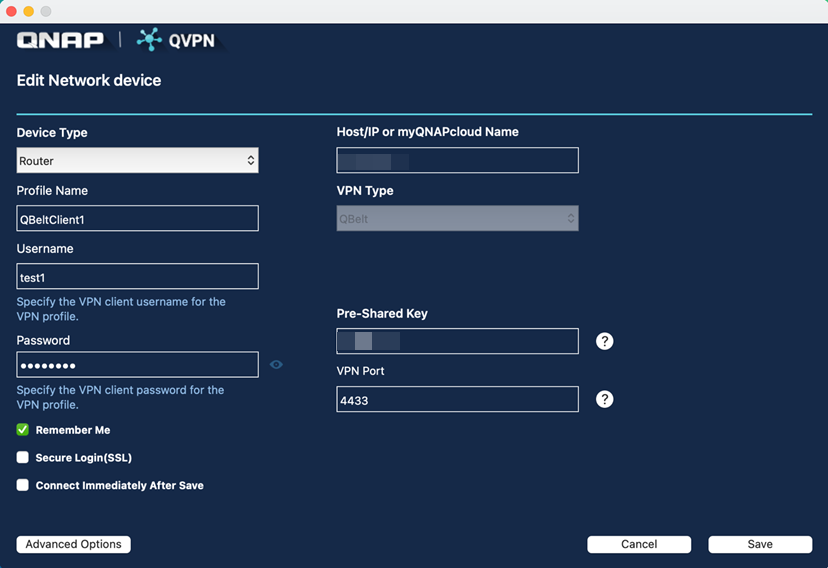Click the Edit Network device heading
This screenshot has height=568, width=828.
pos(89,80)
